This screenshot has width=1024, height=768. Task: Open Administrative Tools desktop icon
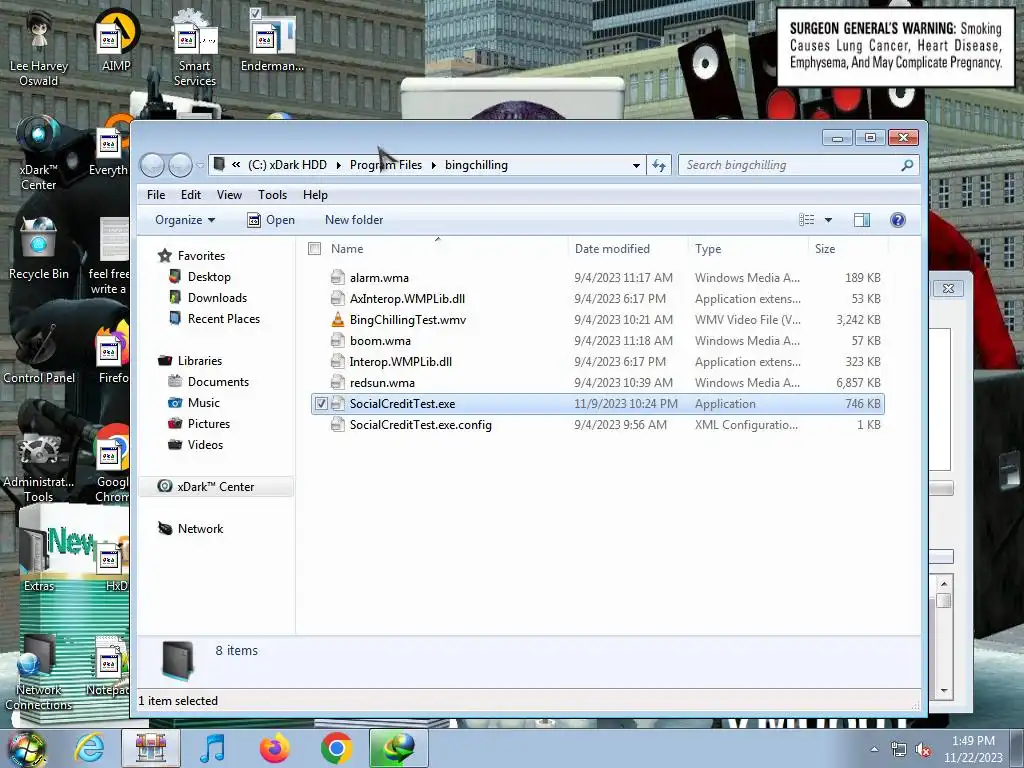39,467
